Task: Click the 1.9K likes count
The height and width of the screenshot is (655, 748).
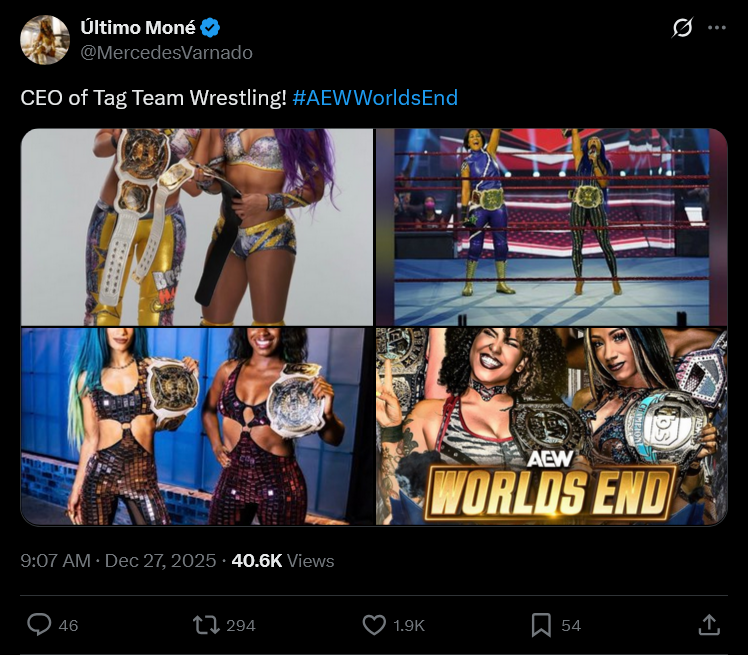Action: point(409,625)
